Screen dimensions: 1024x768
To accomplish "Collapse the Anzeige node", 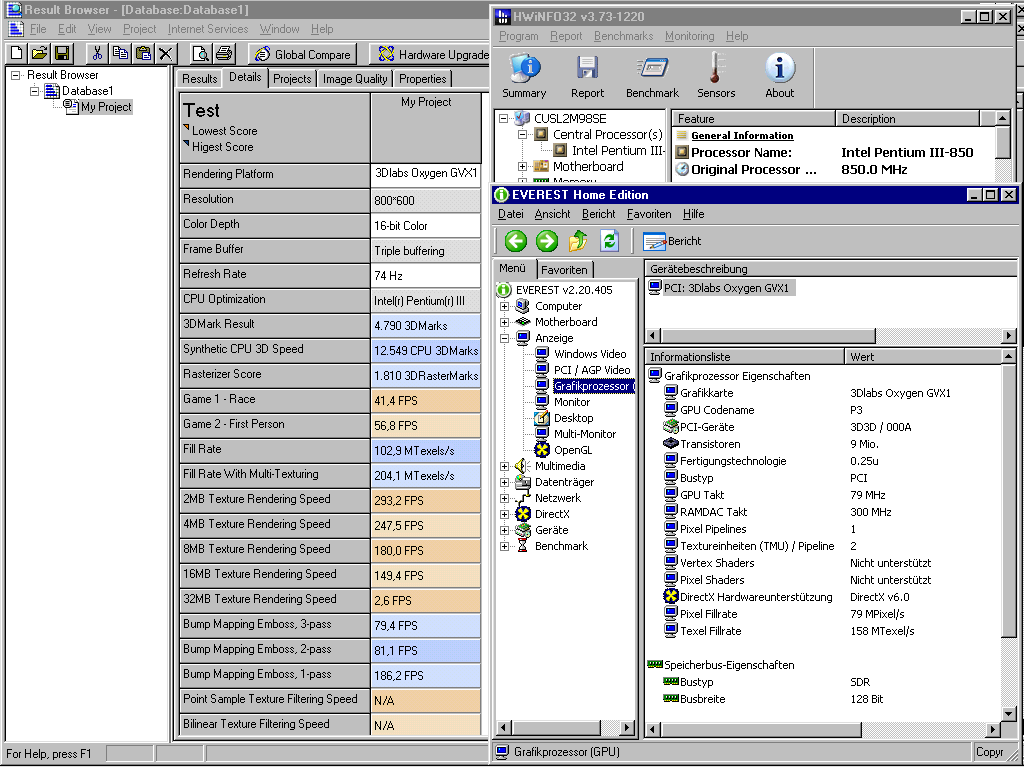I will pos(504,338).
